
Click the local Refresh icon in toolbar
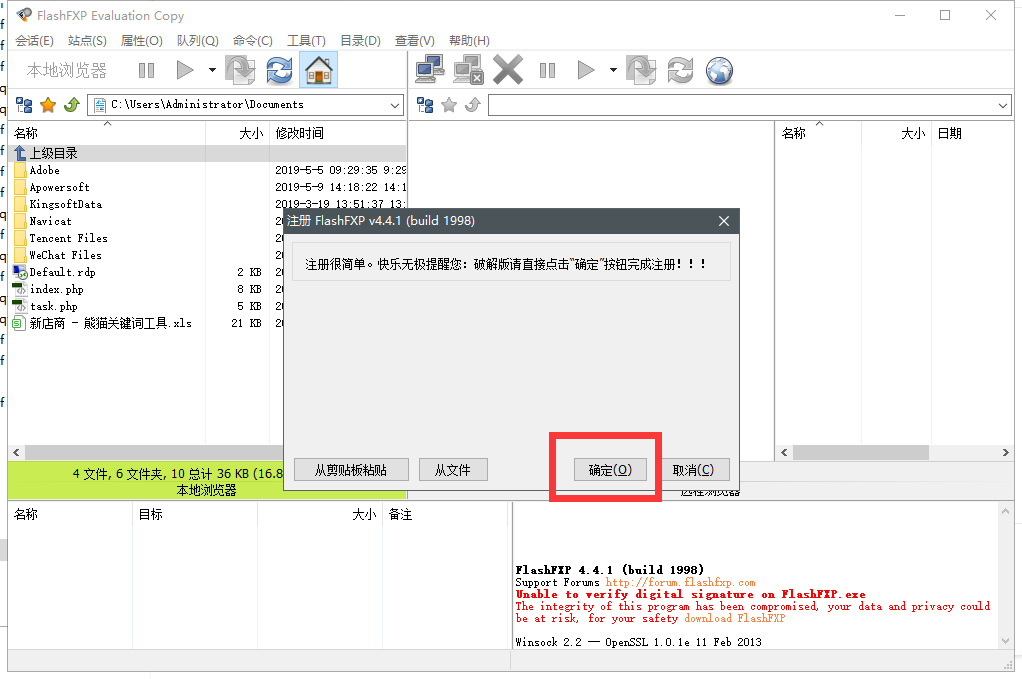(279, 70)
